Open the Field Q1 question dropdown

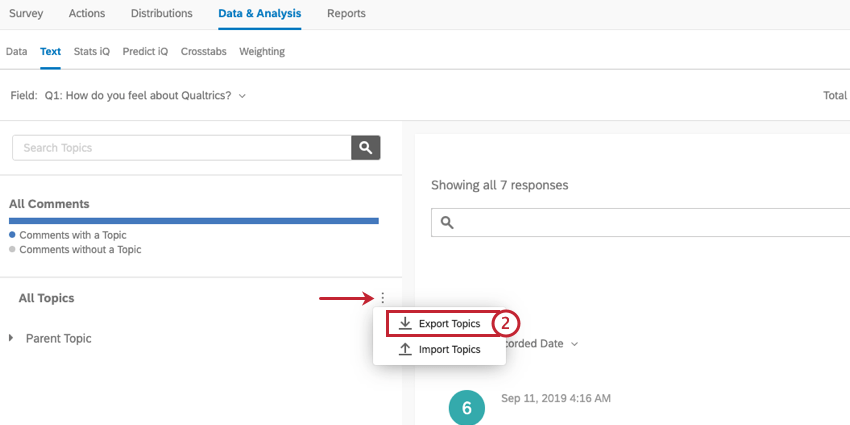click(242, 96)
